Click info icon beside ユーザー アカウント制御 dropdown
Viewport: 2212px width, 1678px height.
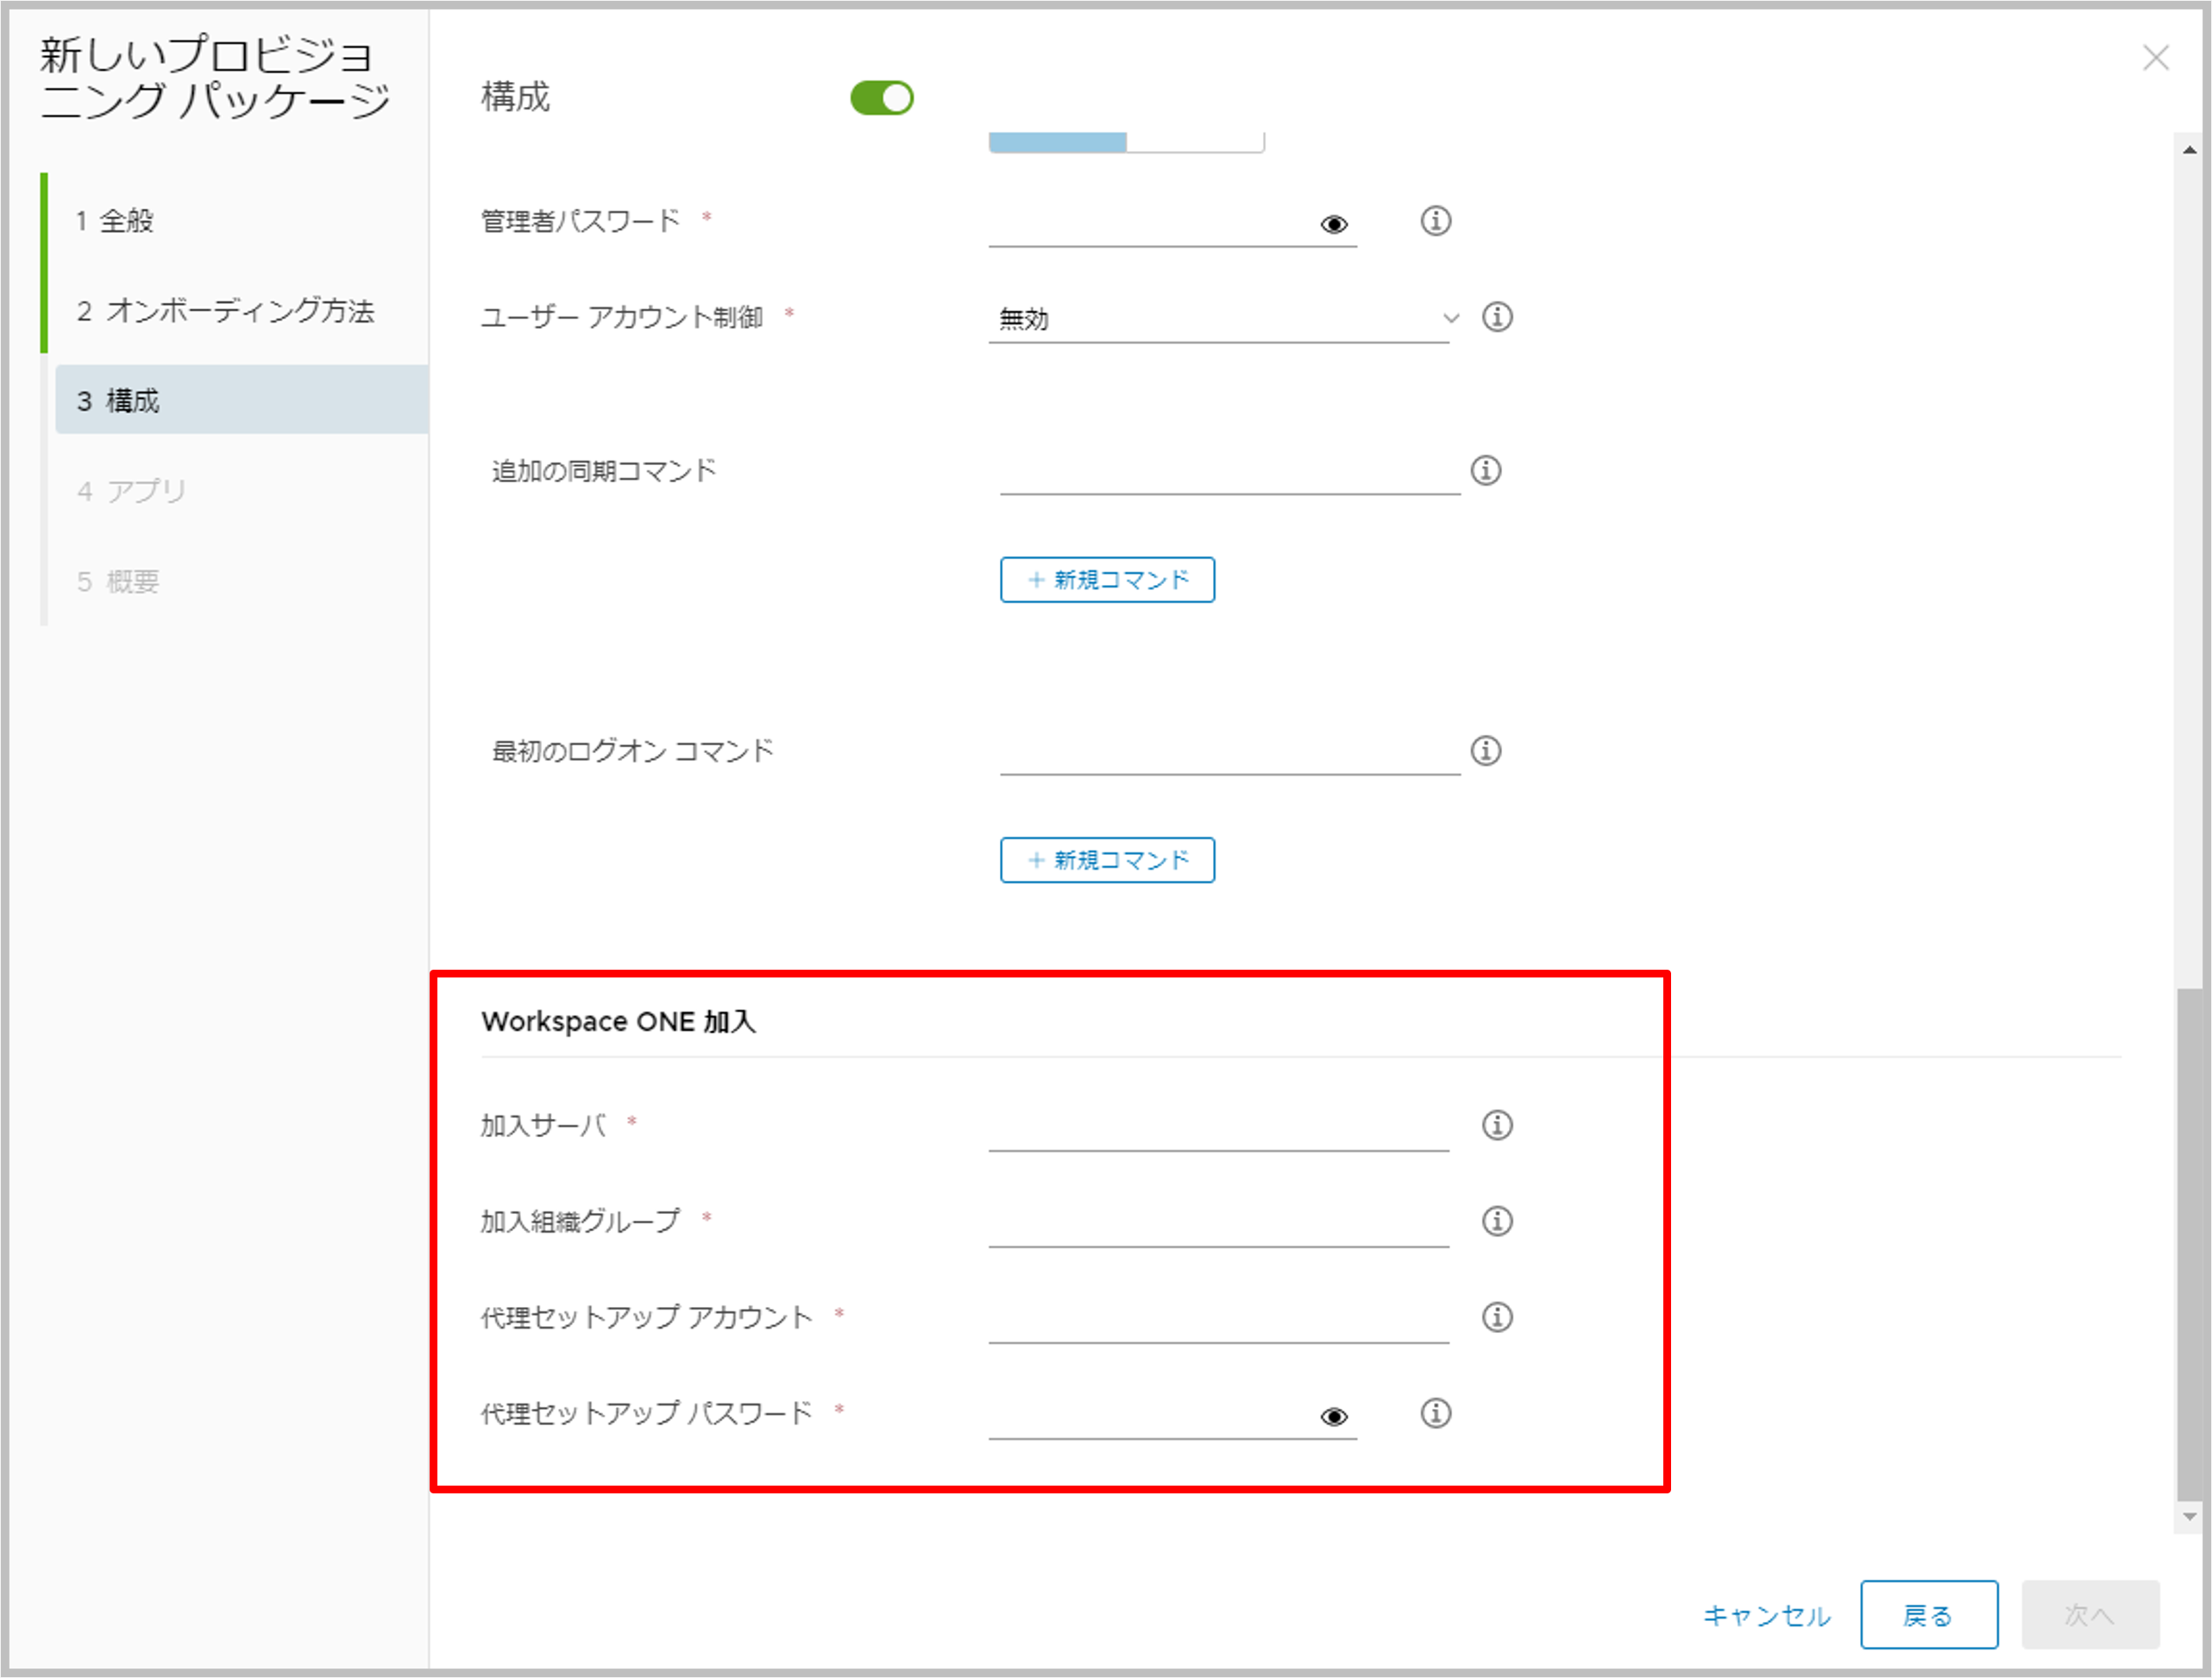[1496, 317]
